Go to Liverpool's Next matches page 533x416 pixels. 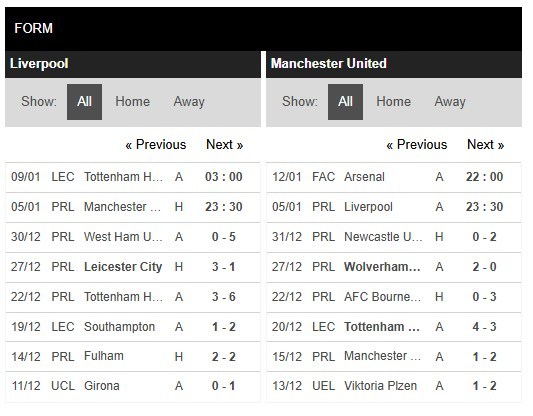point(225,145)
